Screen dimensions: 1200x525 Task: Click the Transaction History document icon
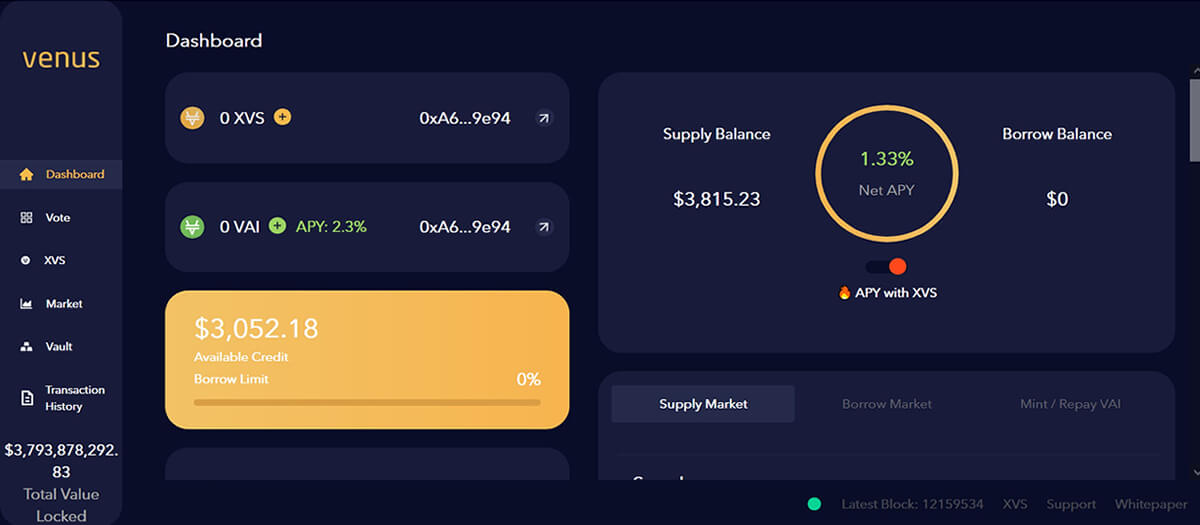[27, 398]
